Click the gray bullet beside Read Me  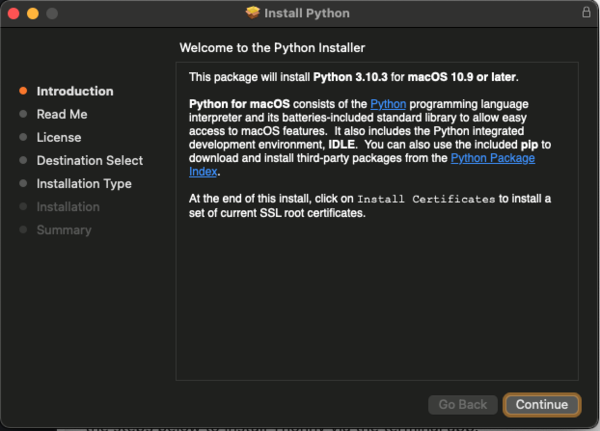pos(23,114)
